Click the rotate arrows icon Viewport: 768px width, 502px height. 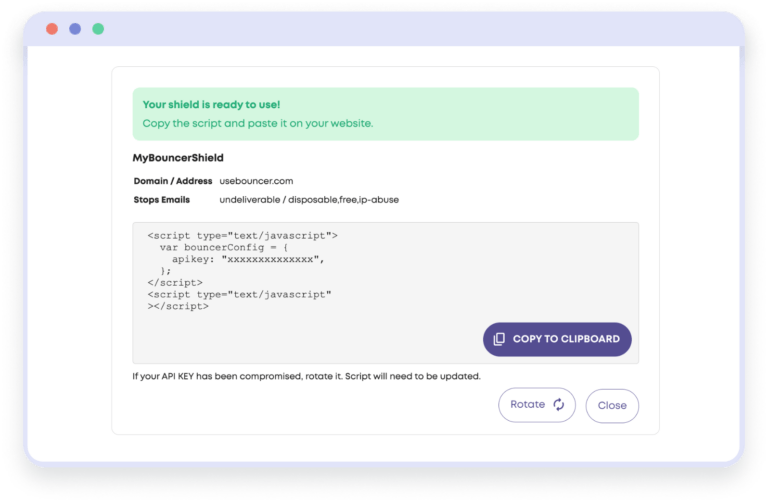click(559, 405)
